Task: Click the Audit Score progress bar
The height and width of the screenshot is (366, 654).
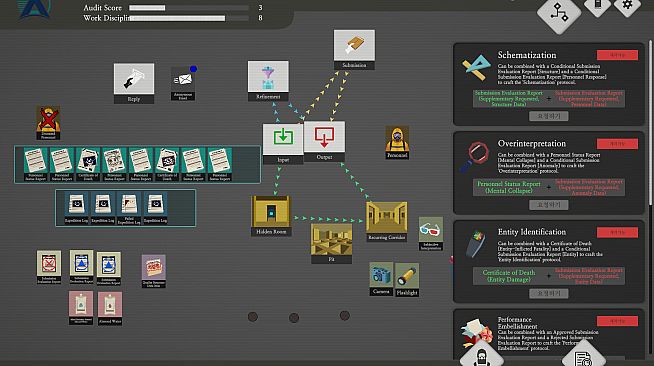Action: [189, 8]
